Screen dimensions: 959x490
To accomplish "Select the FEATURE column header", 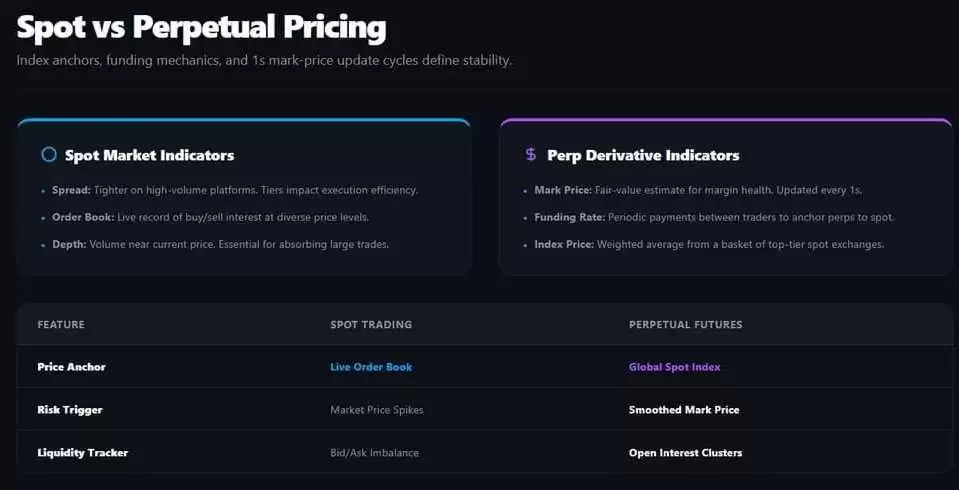I will tap(61, 325).
